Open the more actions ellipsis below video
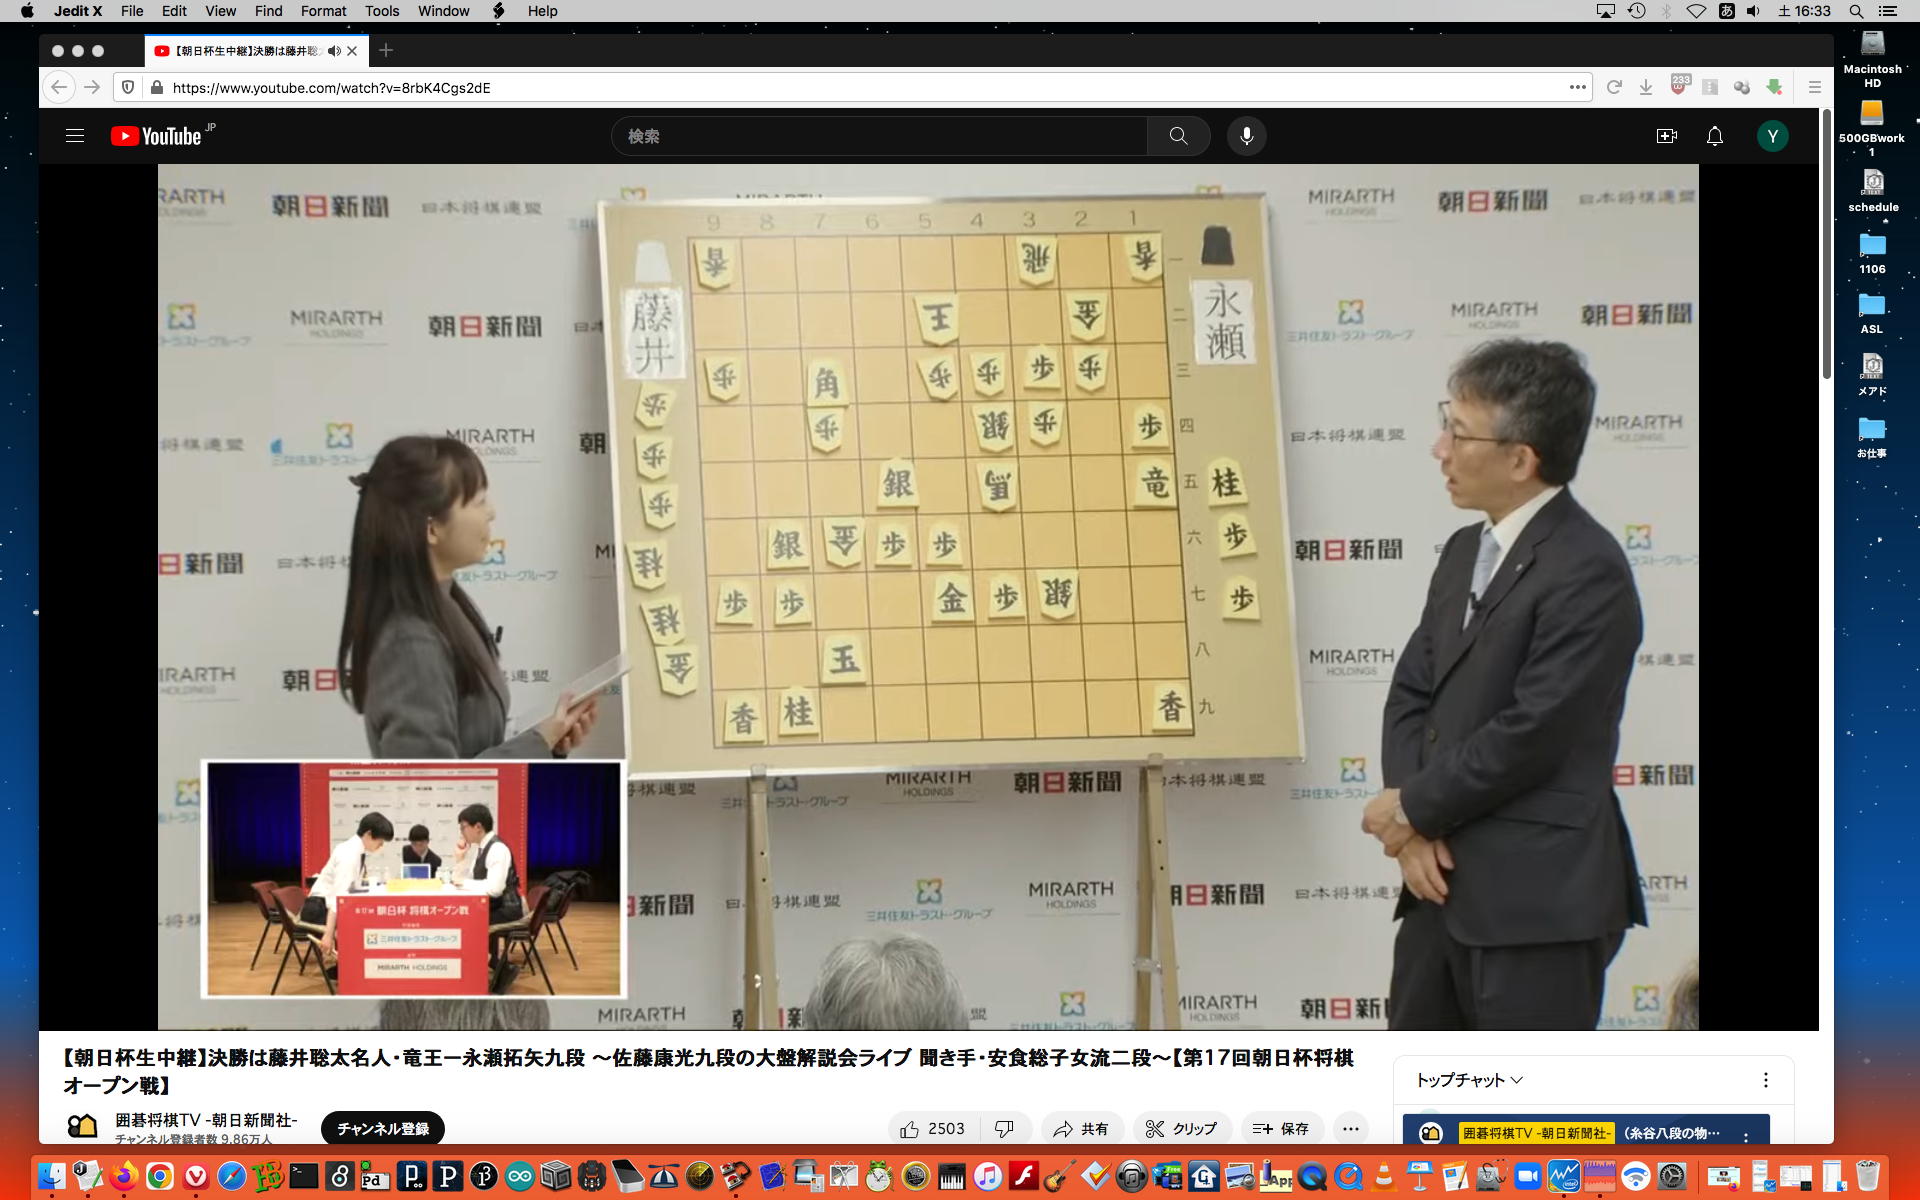This screenshot has height=1200, width=1920. (1350, 1129)
